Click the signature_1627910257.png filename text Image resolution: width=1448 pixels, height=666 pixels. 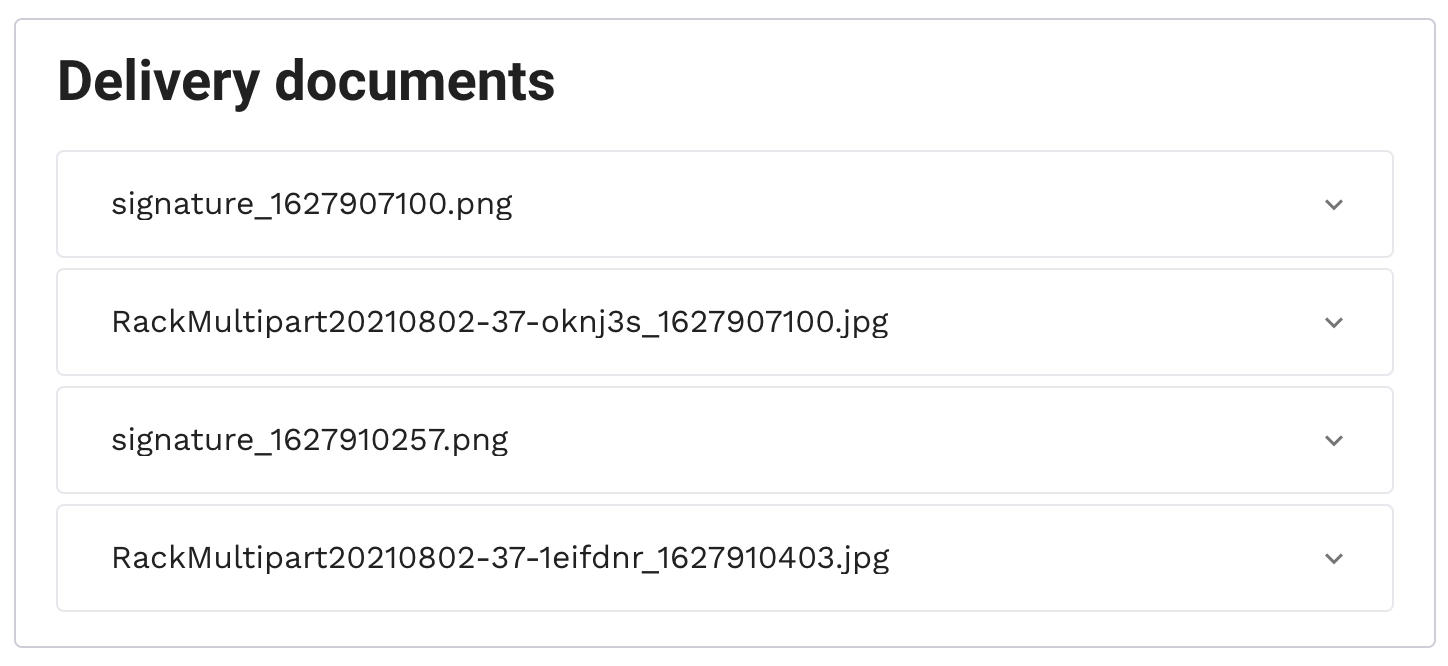(309, 441)
